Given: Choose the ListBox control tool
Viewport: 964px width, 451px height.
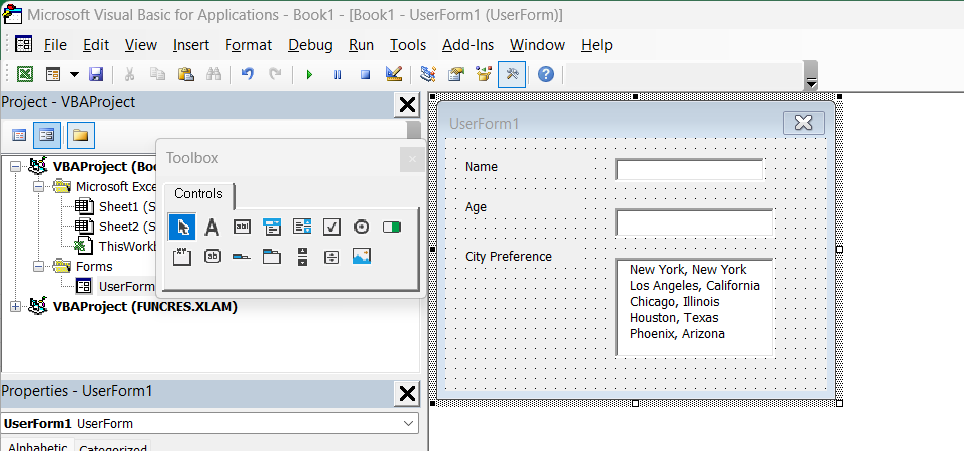Looking at the screenshot, I should (302, 227).
